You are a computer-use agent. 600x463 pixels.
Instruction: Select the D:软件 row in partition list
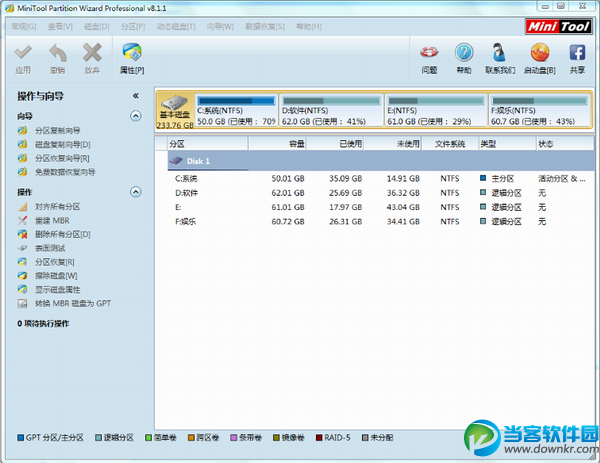[x=381, y=193]
